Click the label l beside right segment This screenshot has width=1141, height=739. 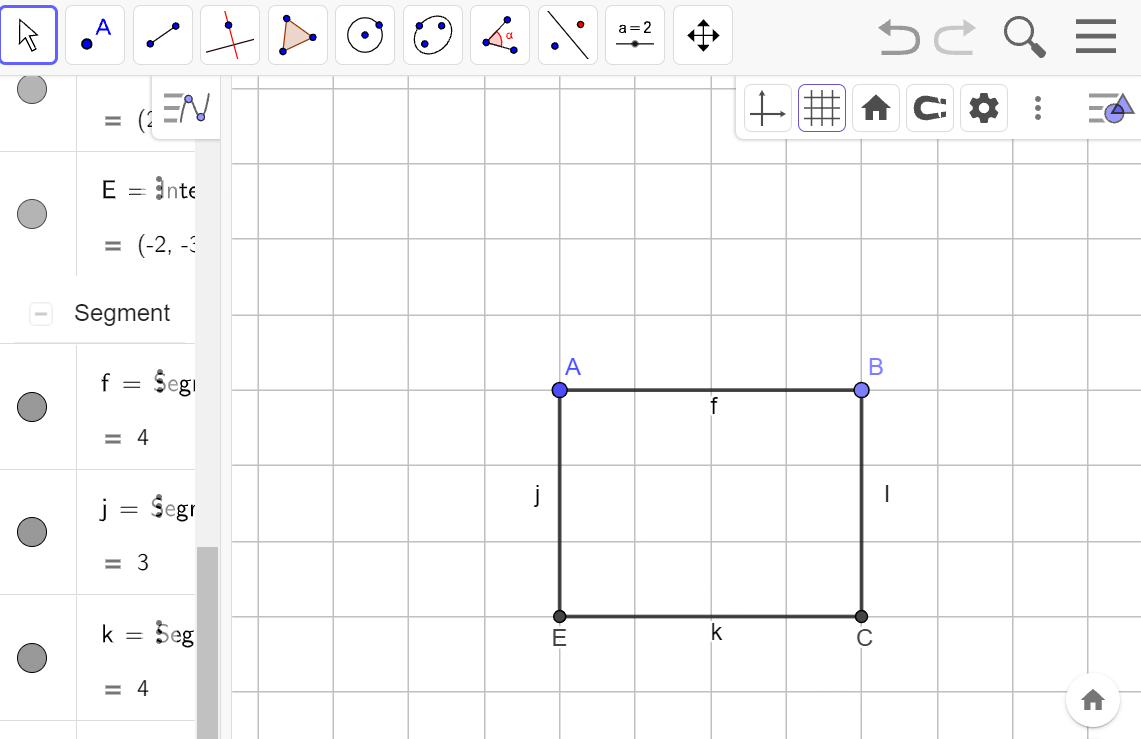pos(887,494)
